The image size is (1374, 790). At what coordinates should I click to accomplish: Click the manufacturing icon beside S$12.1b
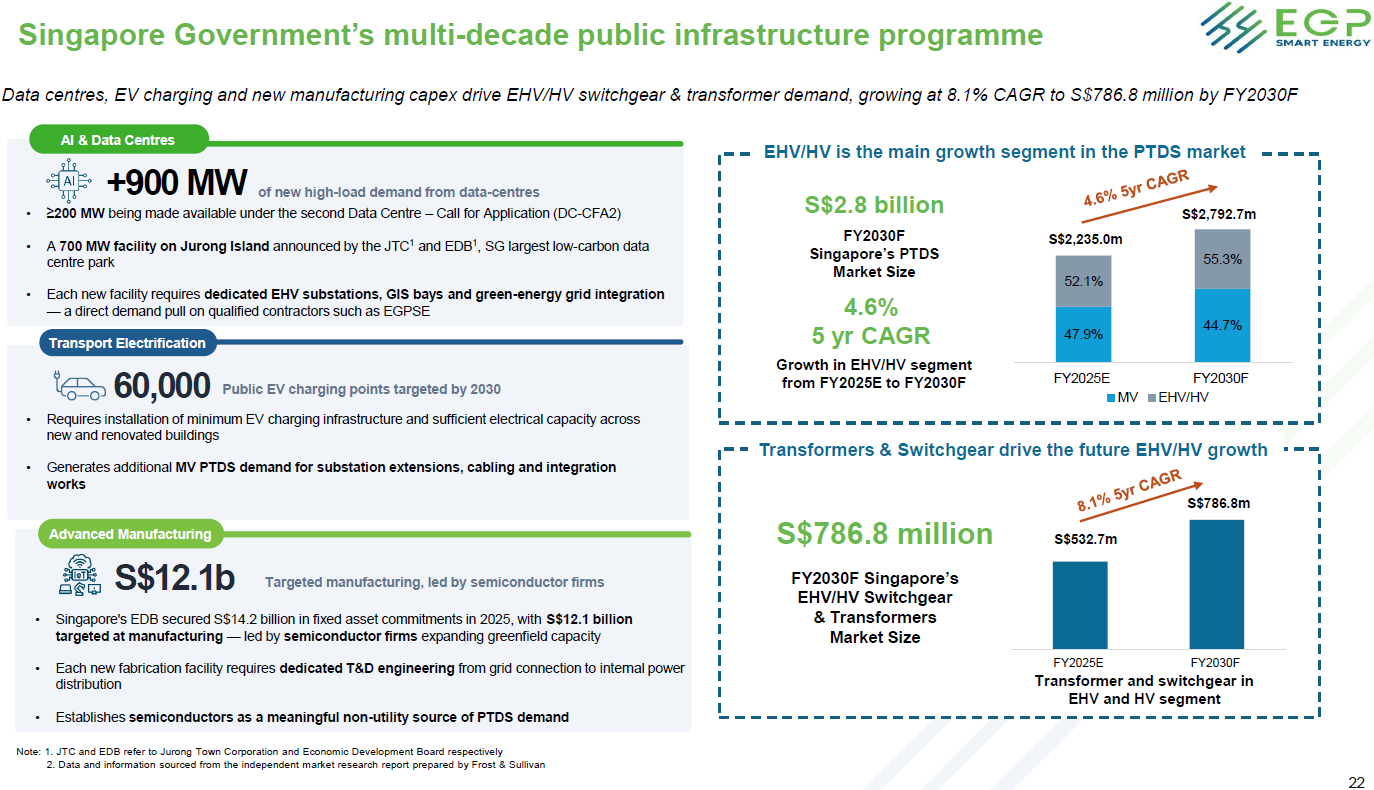[x=81, y=577]
